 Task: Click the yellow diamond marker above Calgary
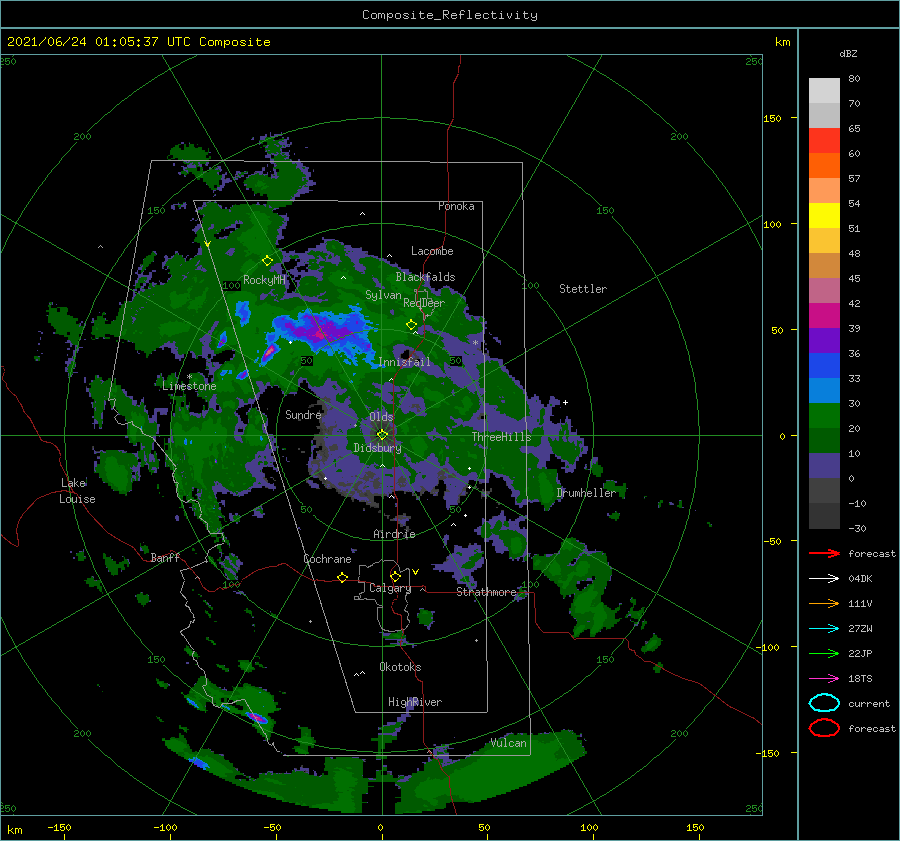coord(395,576)
